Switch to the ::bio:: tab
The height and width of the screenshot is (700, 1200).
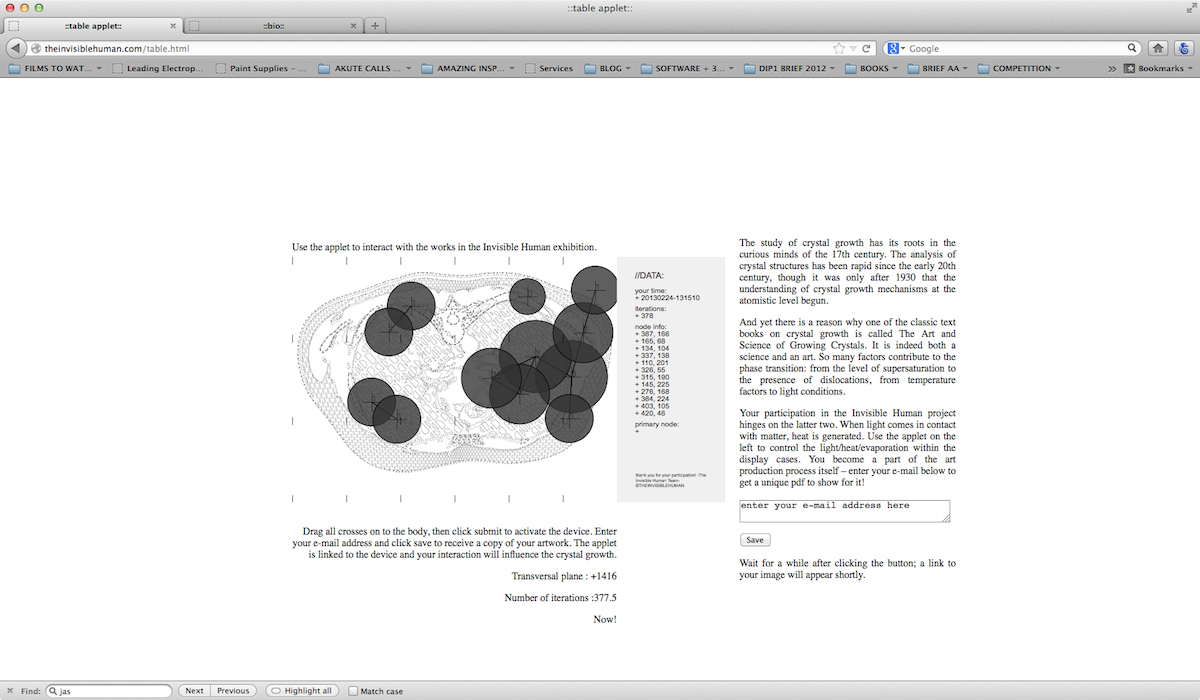click(273, 26)
